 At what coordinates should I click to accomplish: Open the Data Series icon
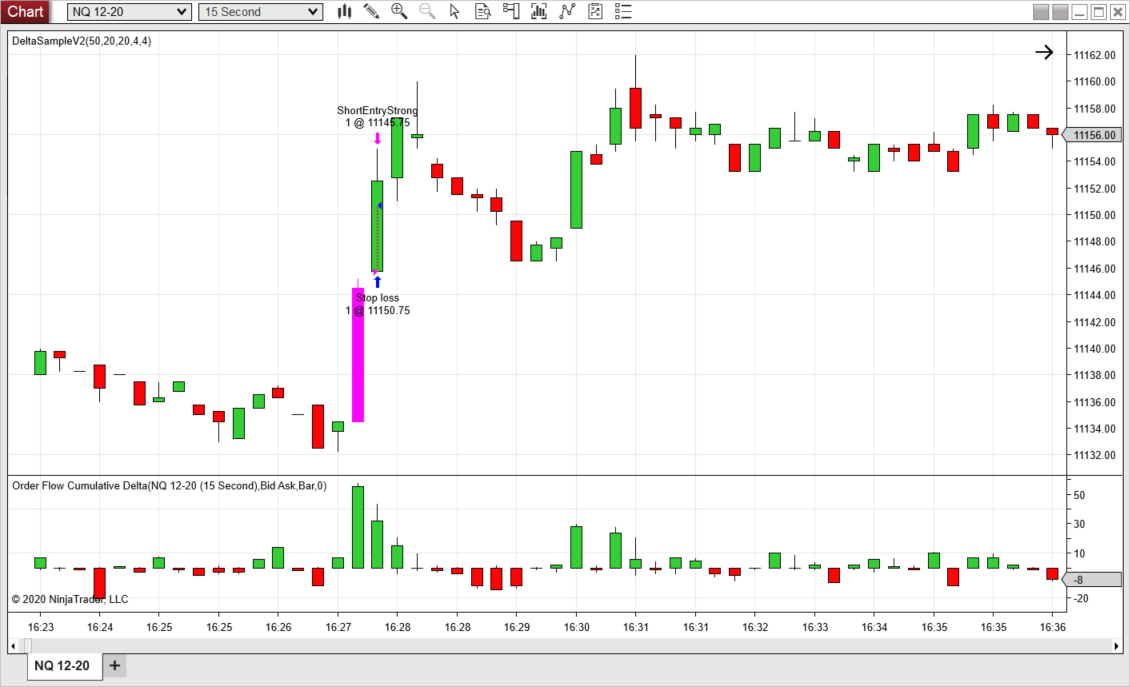coord(538,12)
